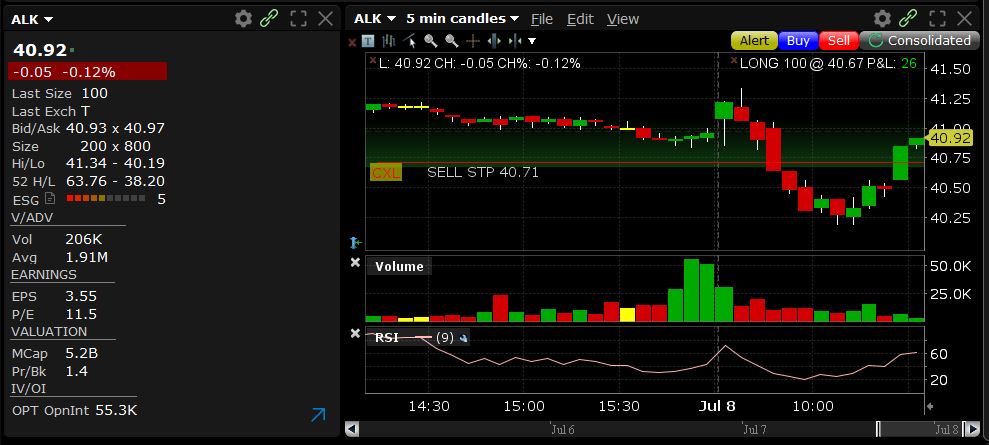Change the 5 min candles interval dropdown
Screen dimensions: 989x445
click(462, 19)
